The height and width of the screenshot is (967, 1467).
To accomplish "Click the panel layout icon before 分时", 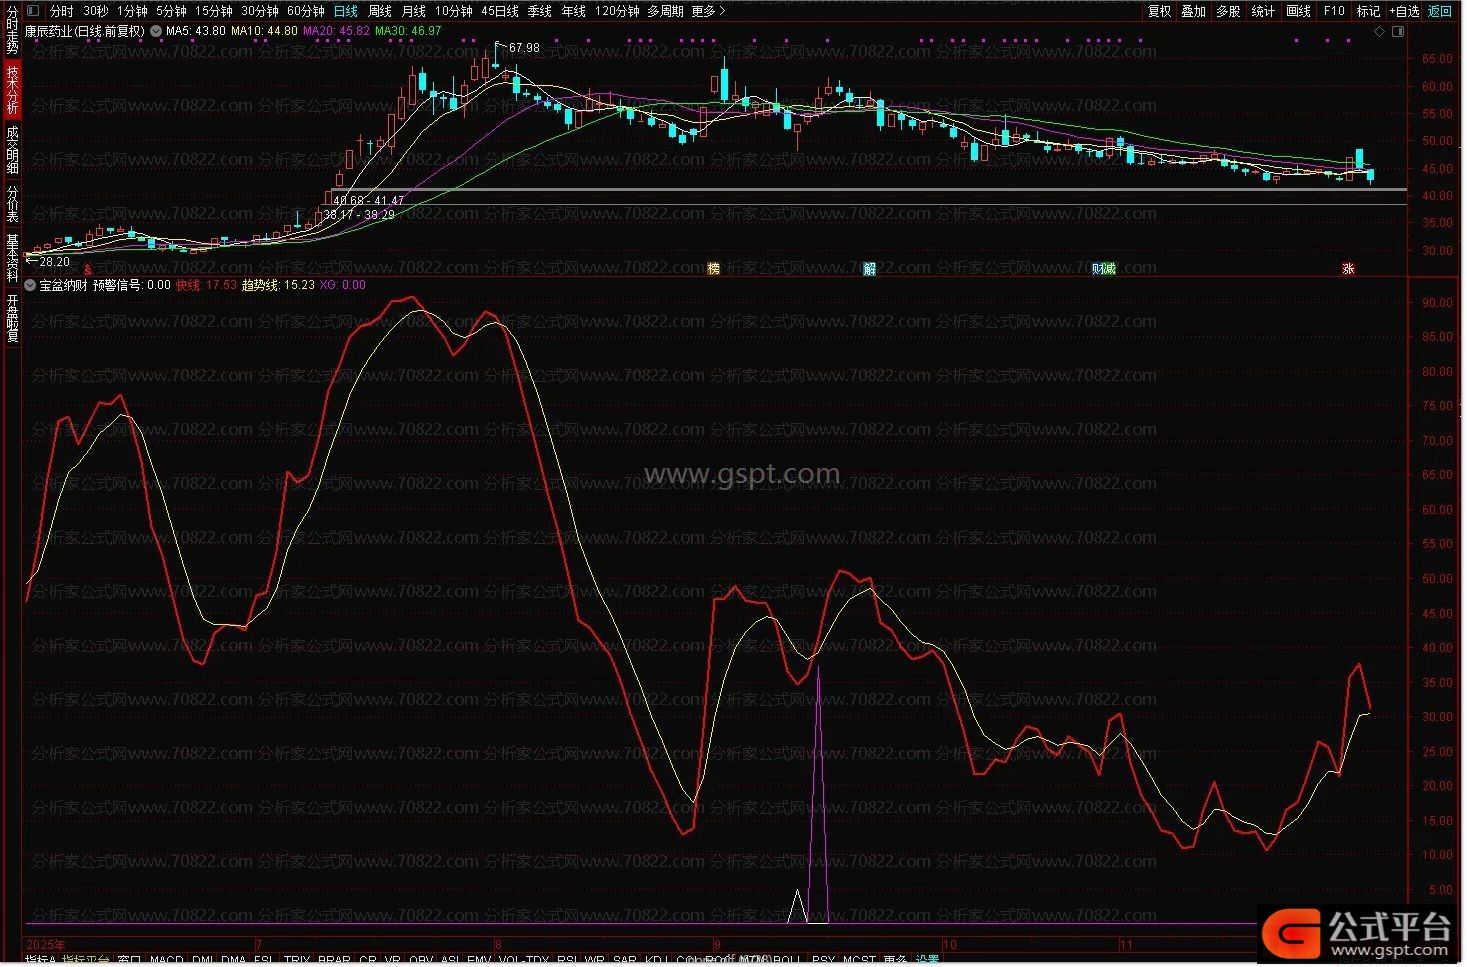I will (33, 11).
